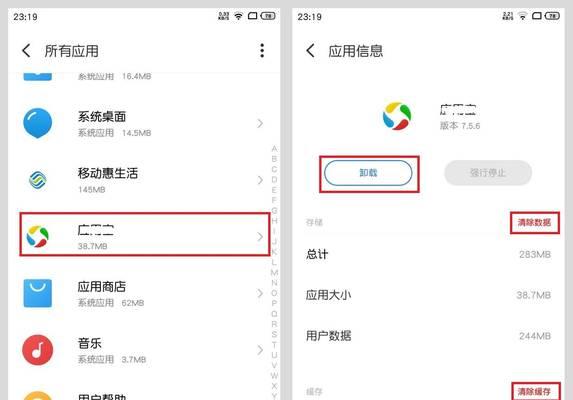Tap the 应用商店 shopping bag icon
This screenshot has height=400, width=573.
(38, 293)
